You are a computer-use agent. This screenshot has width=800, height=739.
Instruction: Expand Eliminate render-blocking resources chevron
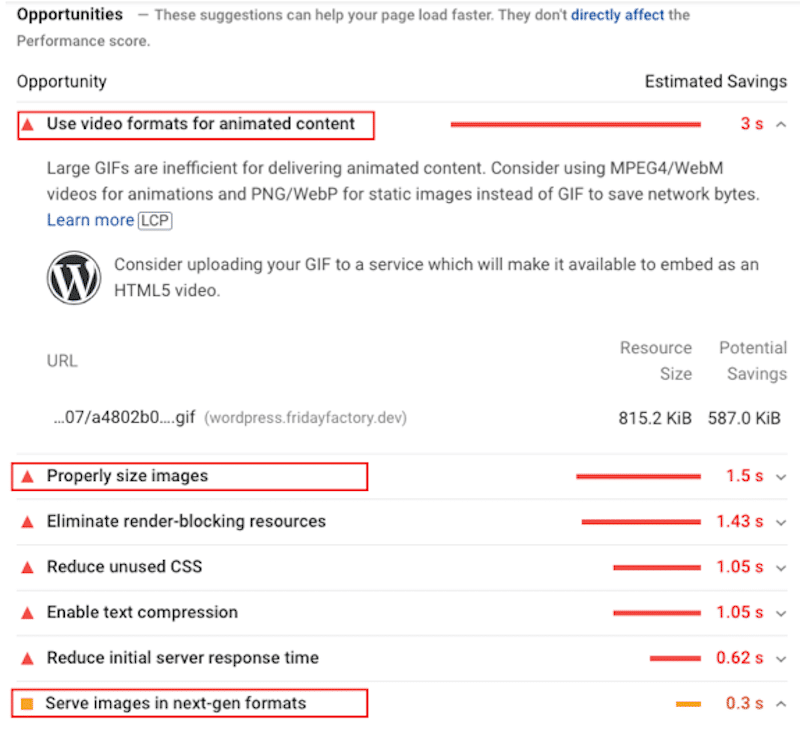pyautogui.click(x=781, y=523)
